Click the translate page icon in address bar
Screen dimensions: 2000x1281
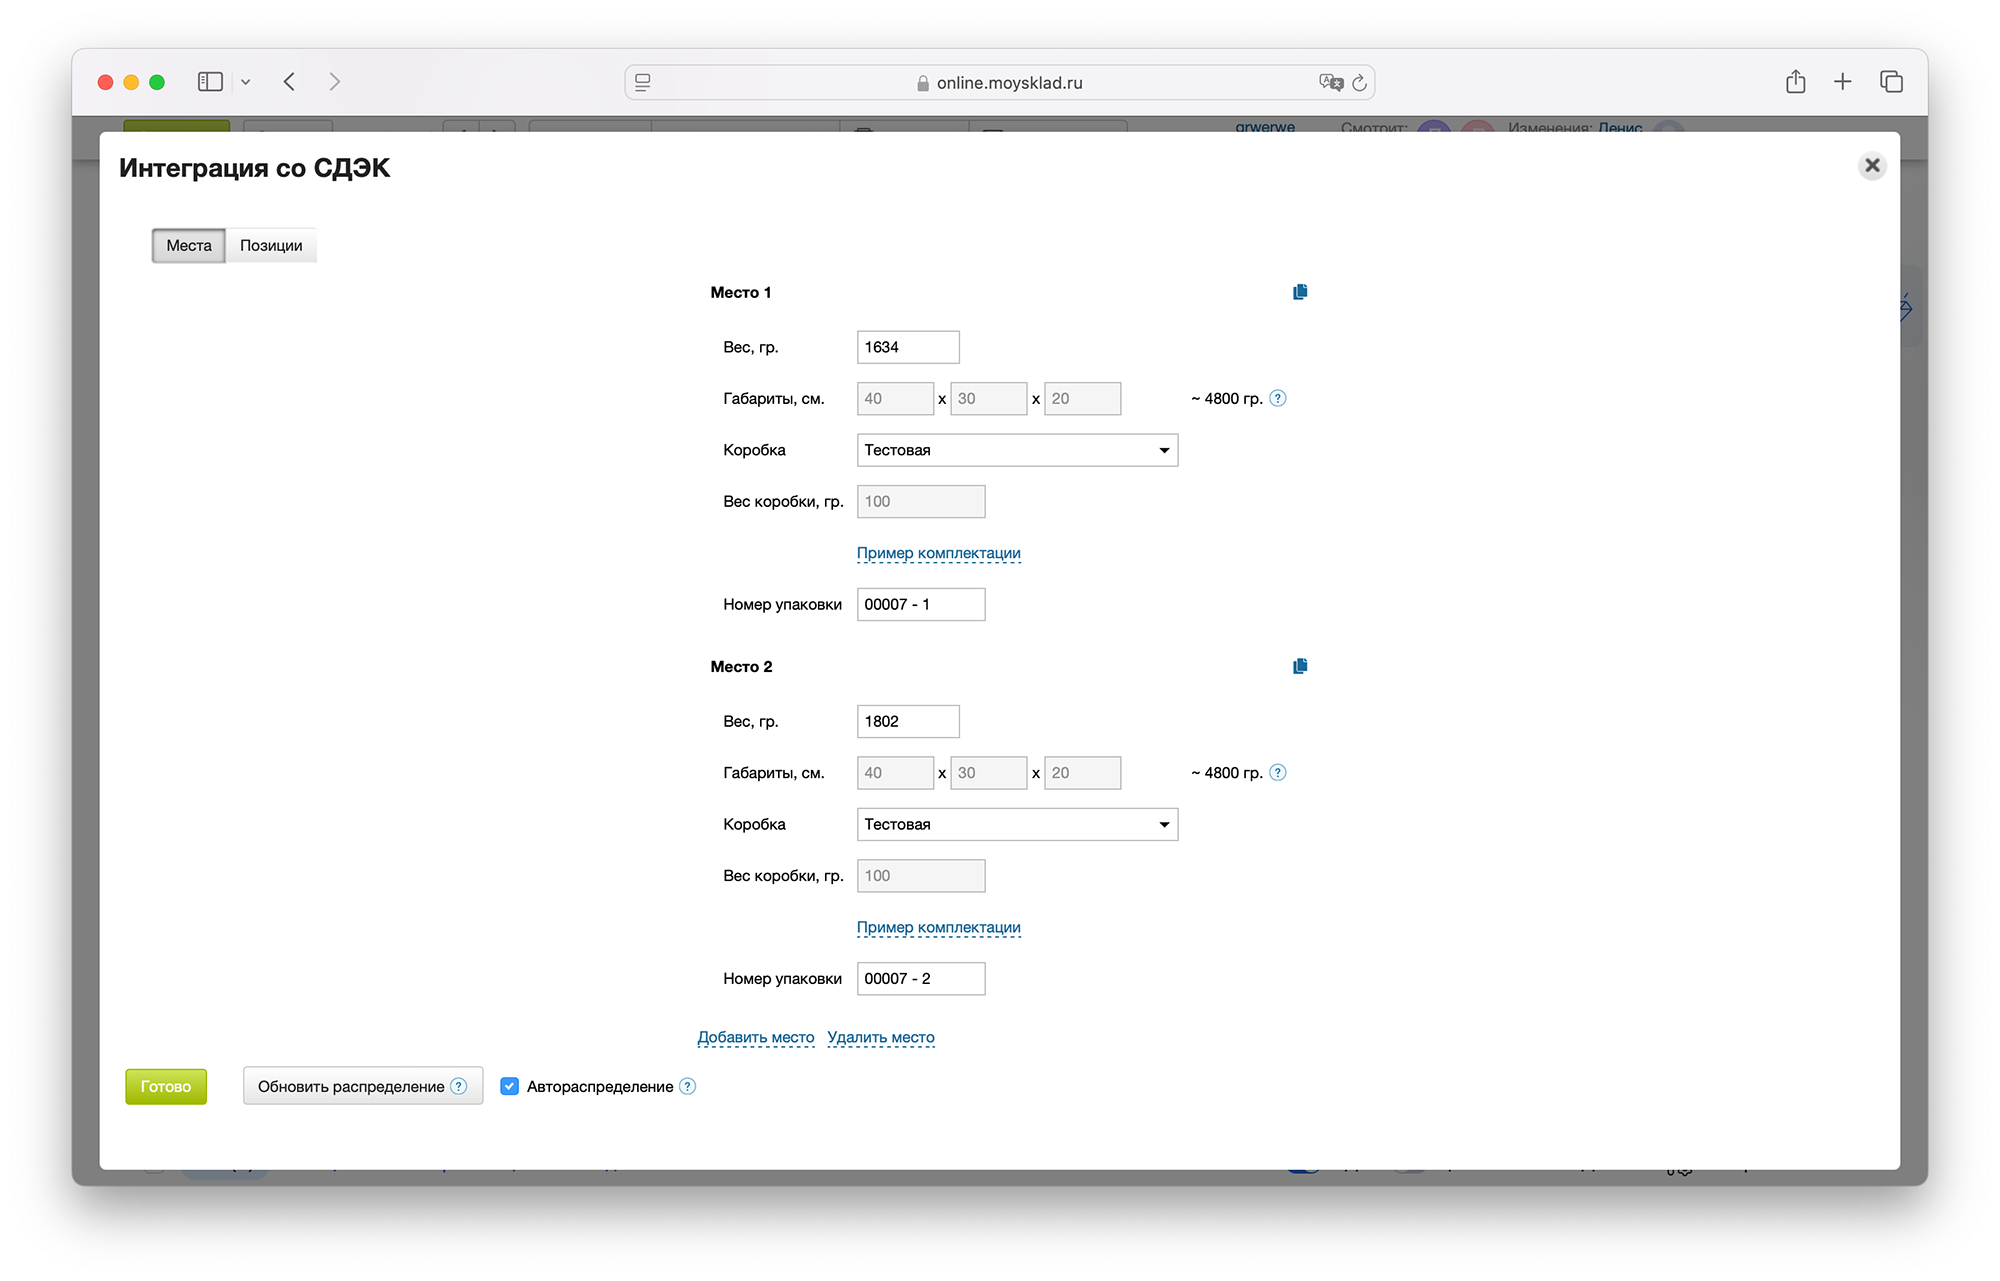point(1330,83)
